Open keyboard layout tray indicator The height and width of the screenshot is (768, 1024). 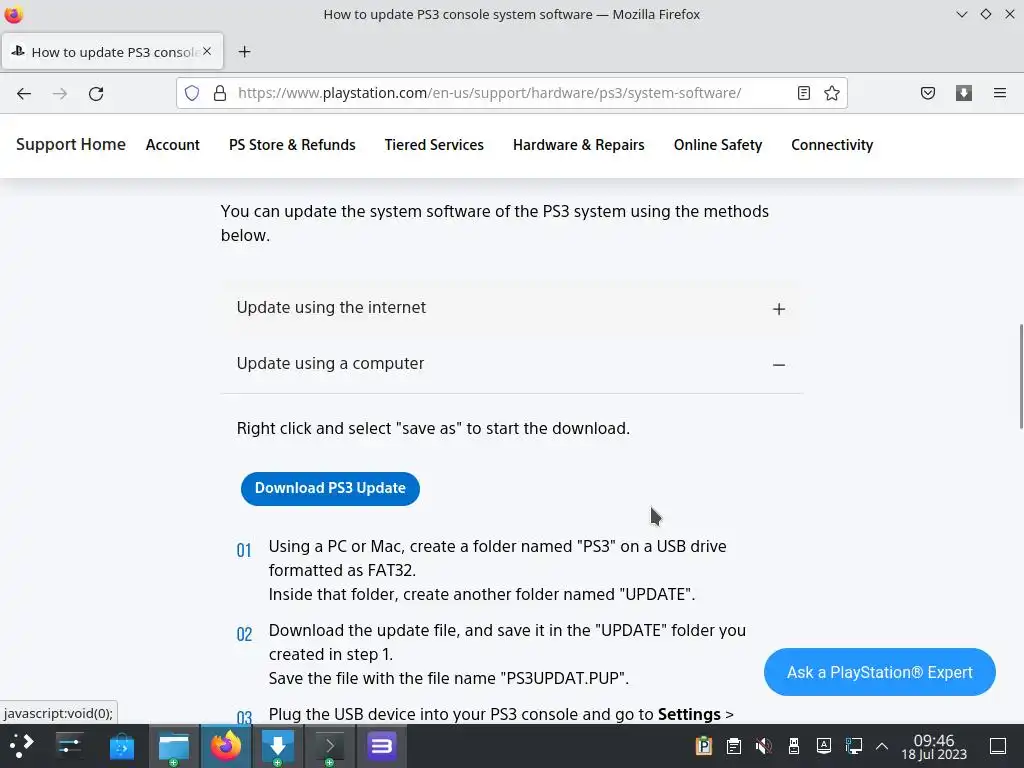pyautogui.click(x=824, y=746)
